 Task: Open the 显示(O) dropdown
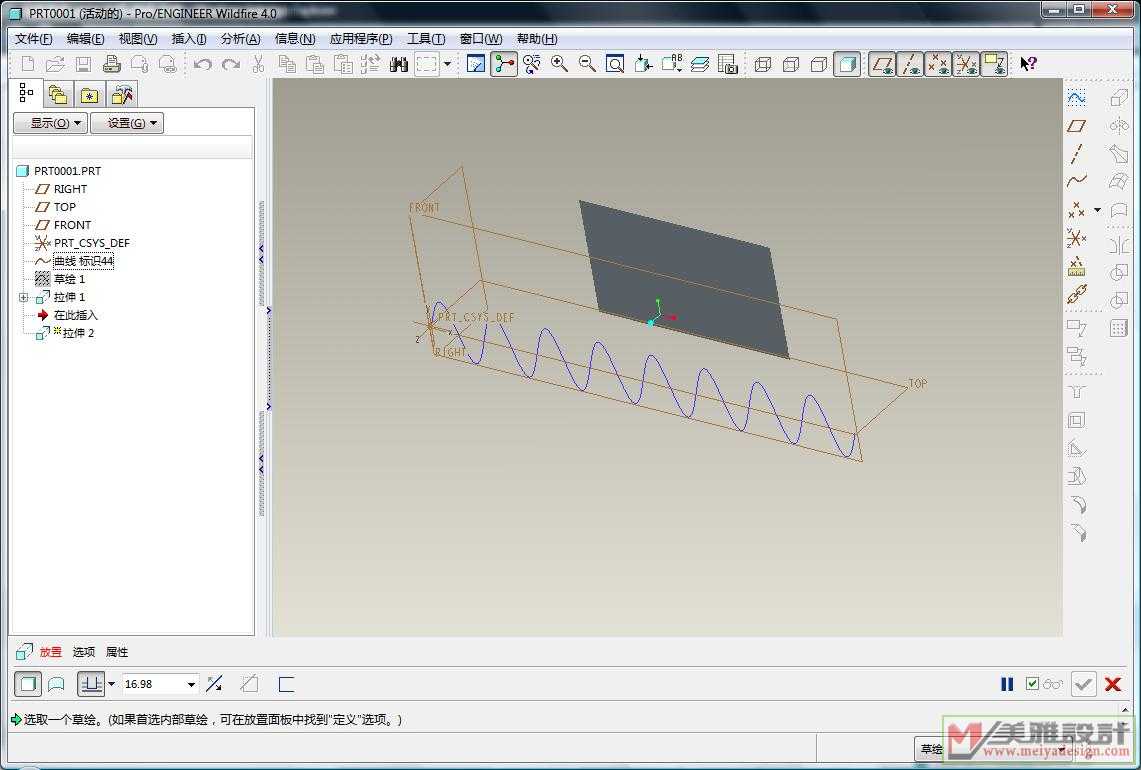(51, 123)
